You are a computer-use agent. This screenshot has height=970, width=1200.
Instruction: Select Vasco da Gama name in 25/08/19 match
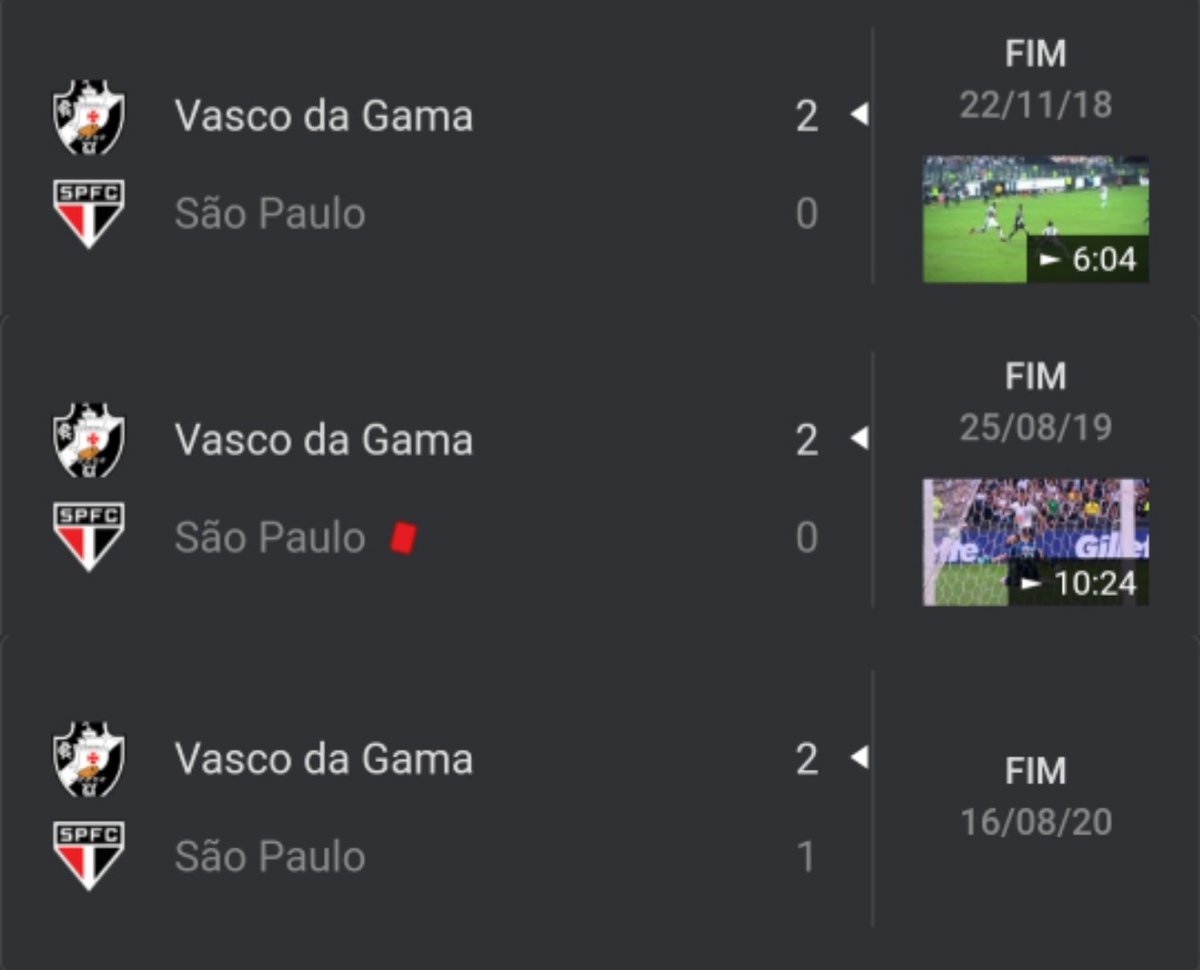323,440
